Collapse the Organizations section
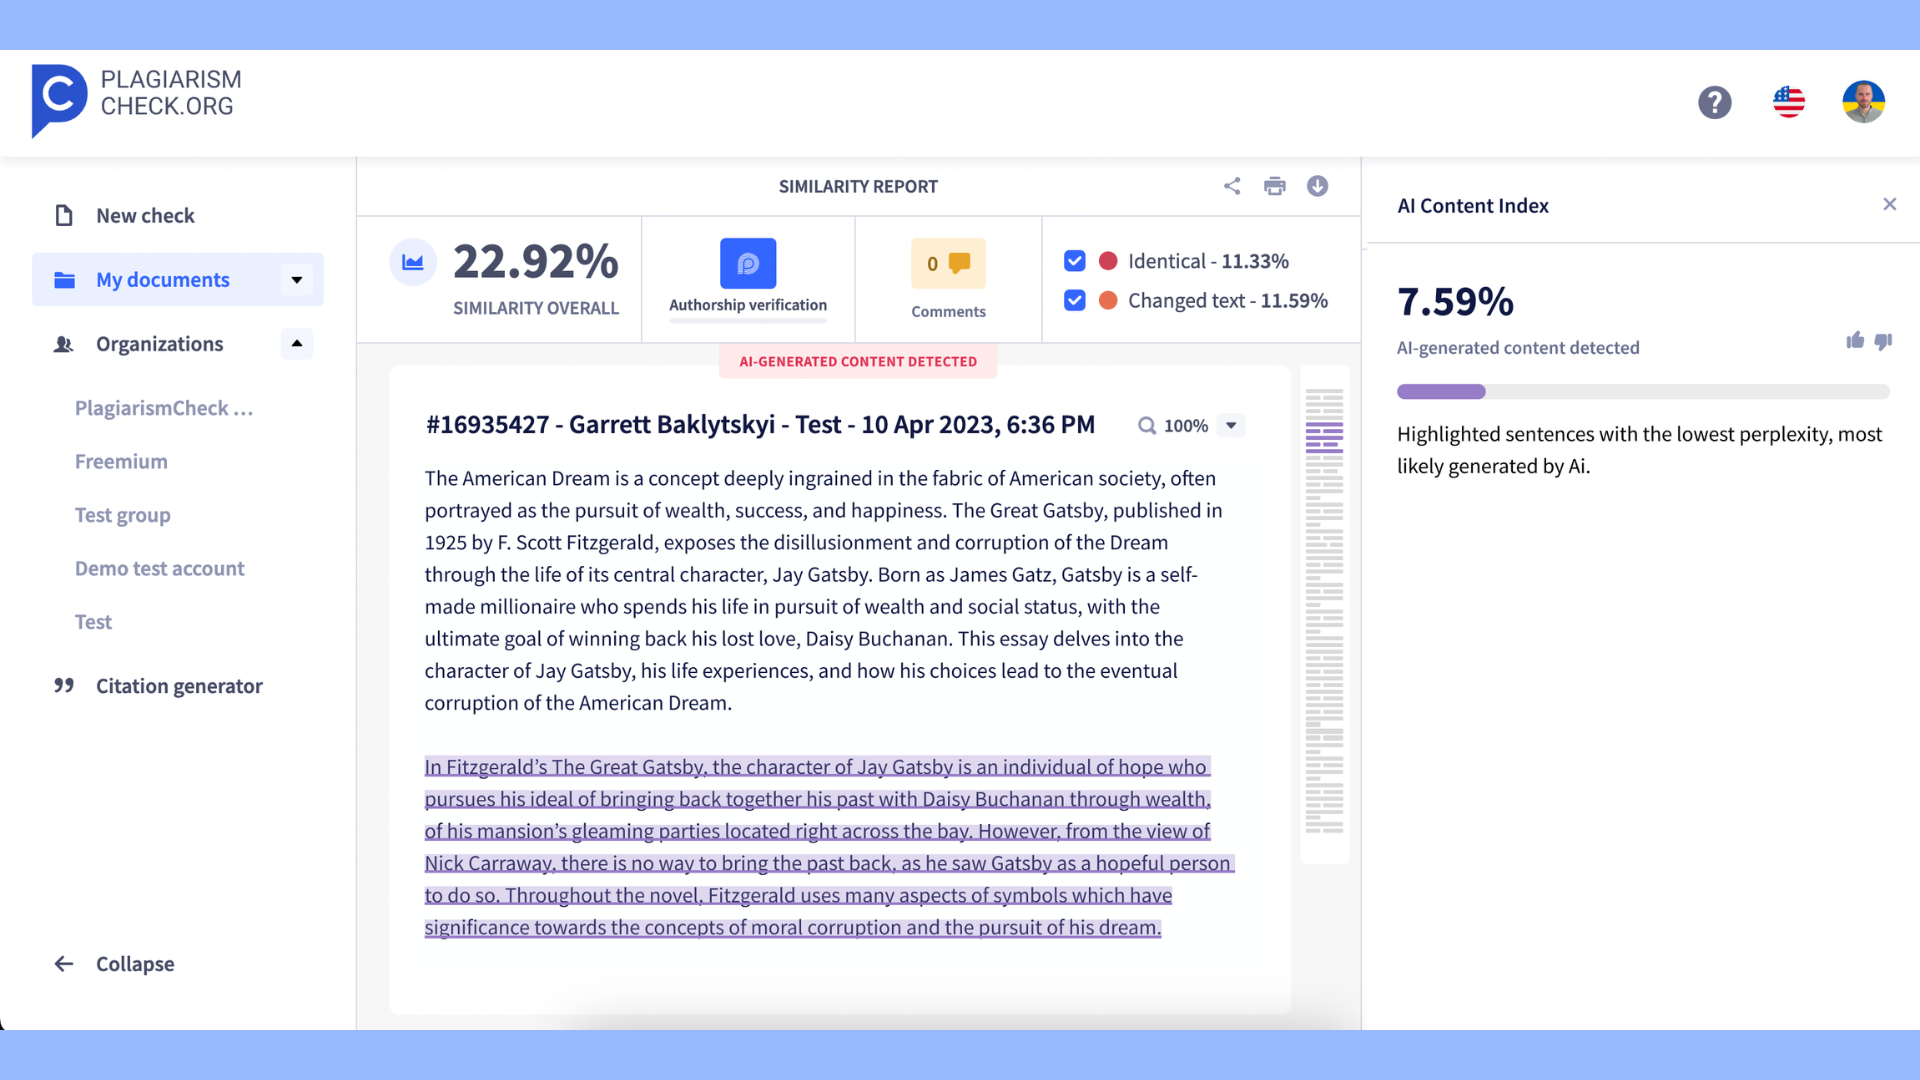1920x1080 pixels. pos(297,343)
